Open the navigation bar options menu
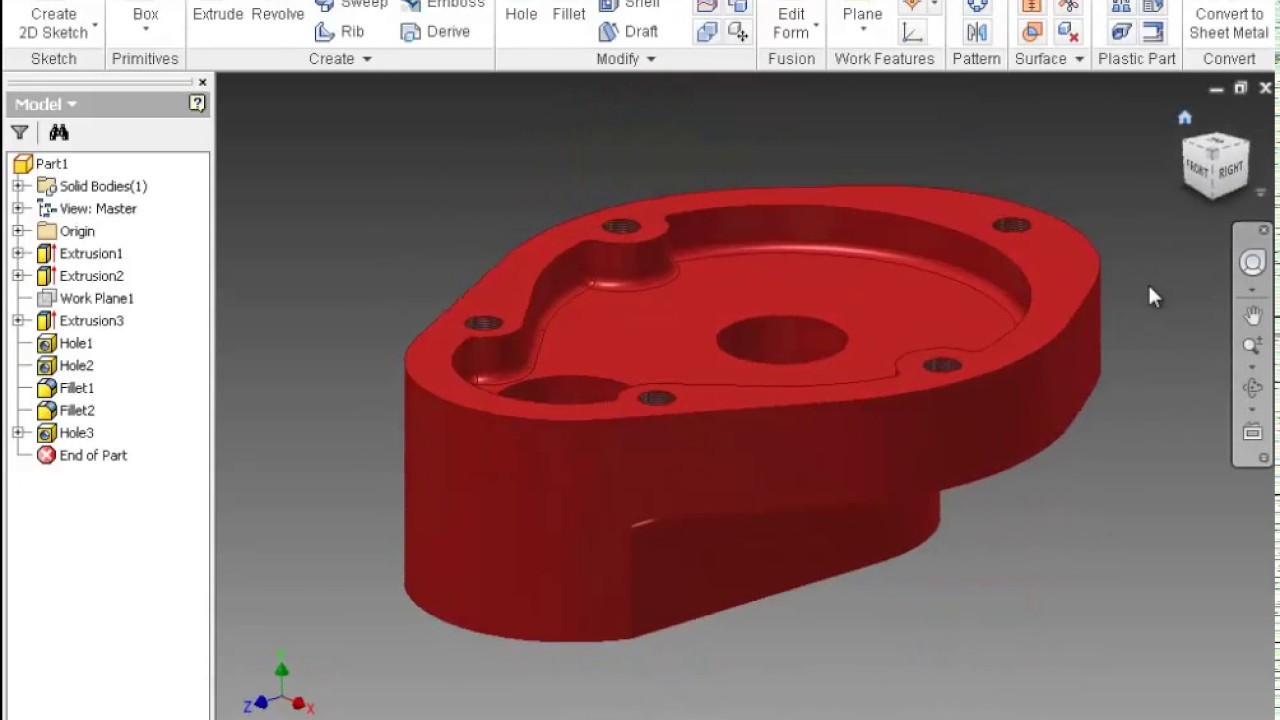The width and height of the screenshot is (1280, 720). (1263, 458)
